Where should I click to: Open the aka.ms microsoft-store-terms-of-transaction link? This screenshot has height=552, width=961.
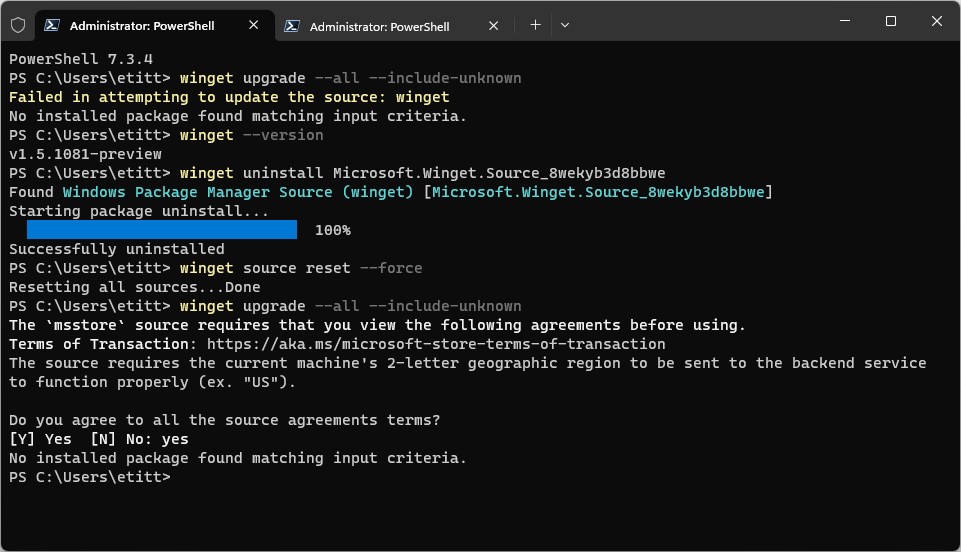pos(436,344)
